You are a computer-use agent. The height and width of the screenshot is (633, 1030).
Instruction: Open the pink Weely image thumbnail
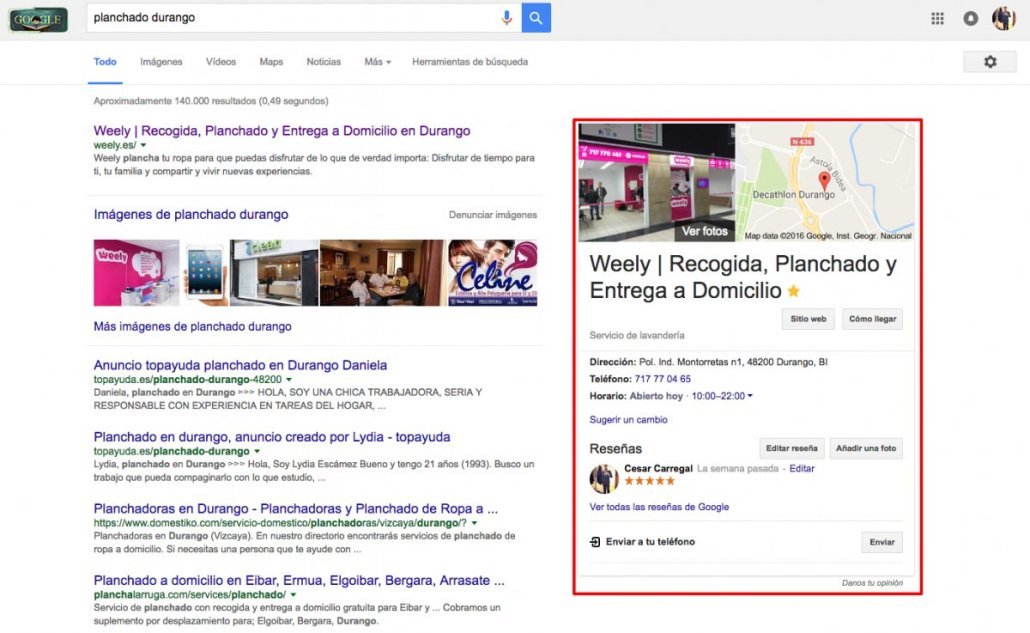[136, 273]
